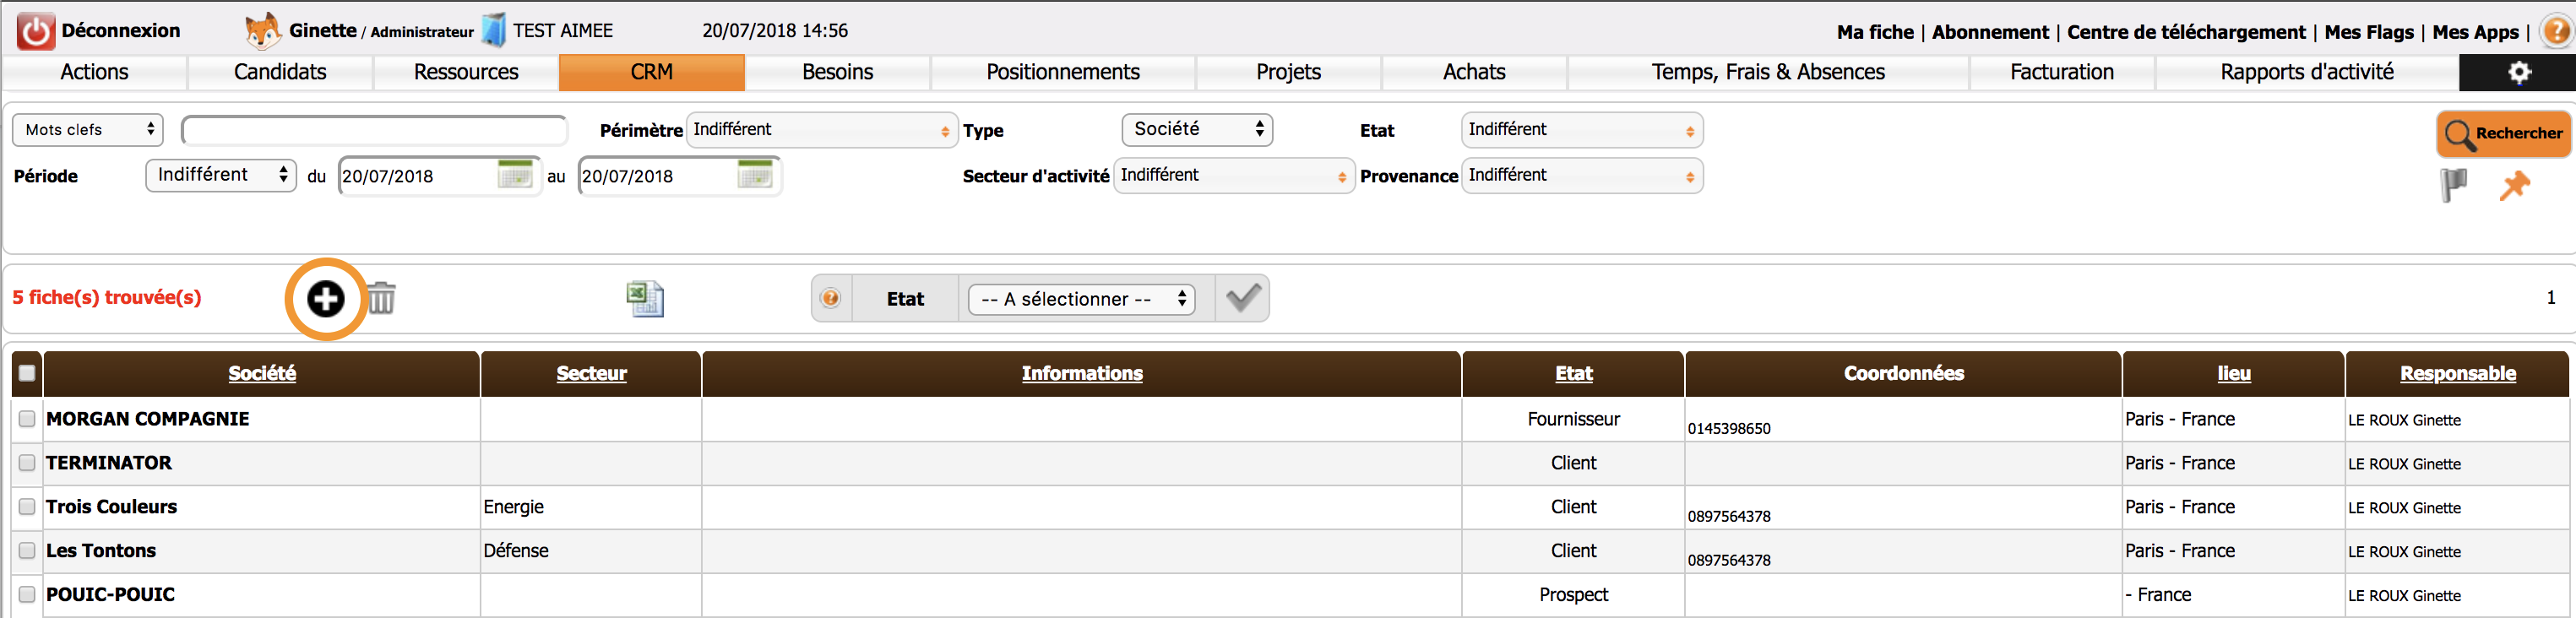The height and width of the screenshot is (618, 2576).
Task: Click the grey flag icon
Action: pyautogui.click(x=2453, y=185)
